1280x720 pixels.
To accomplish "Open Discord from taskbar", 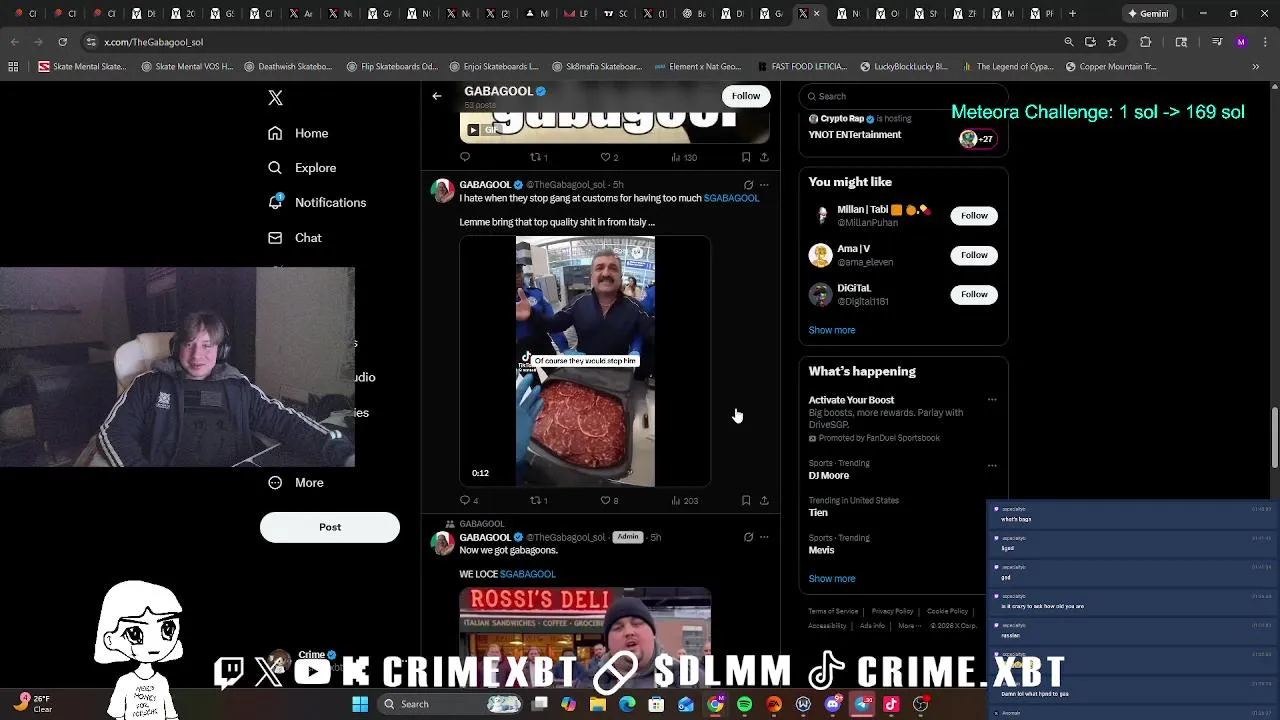I will click(833, 704).
